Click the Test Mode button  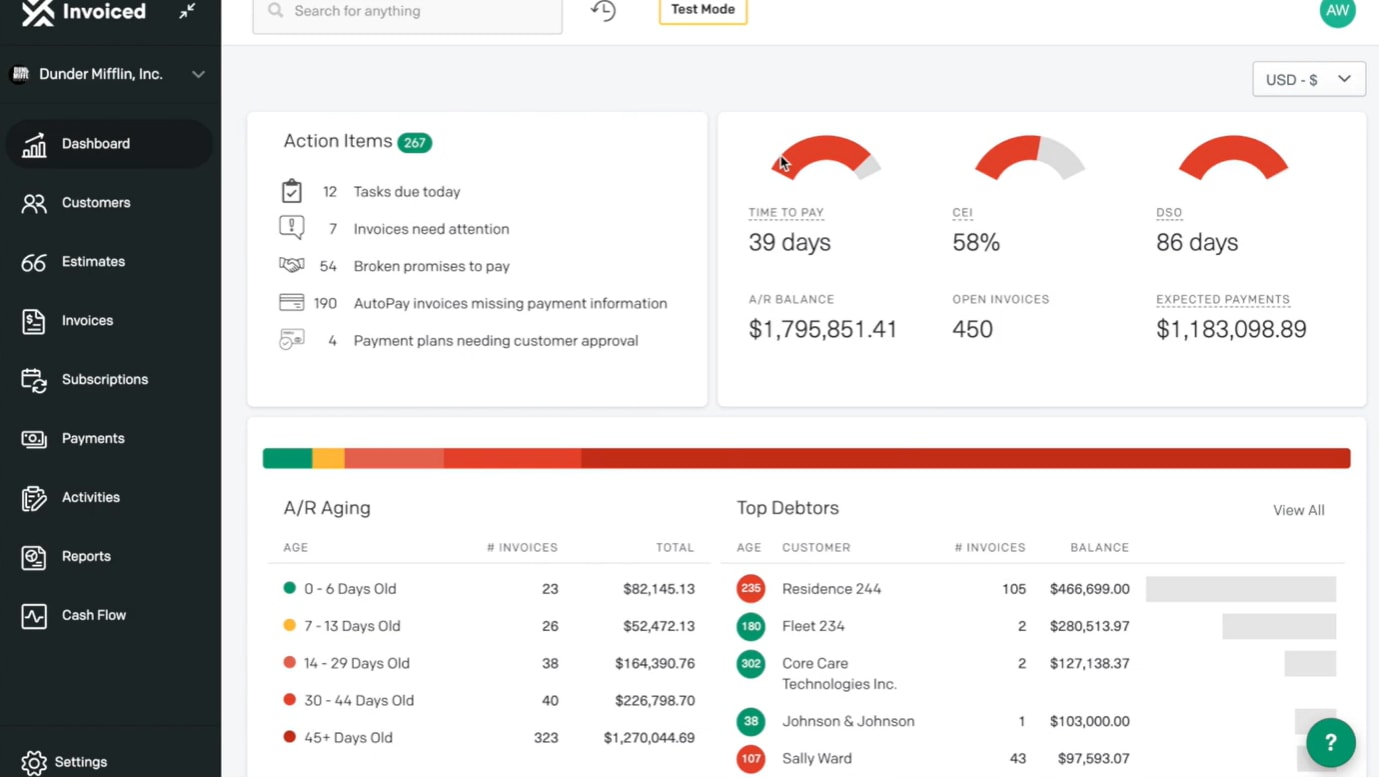tap(703, 10)
